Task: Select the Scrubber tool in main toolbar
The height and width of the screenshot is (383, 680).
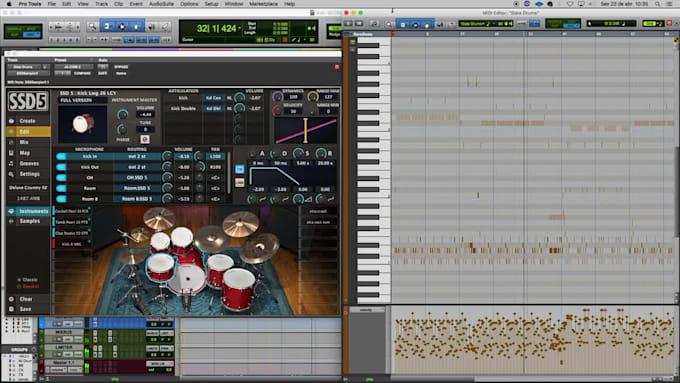Action: coord(152,27)
